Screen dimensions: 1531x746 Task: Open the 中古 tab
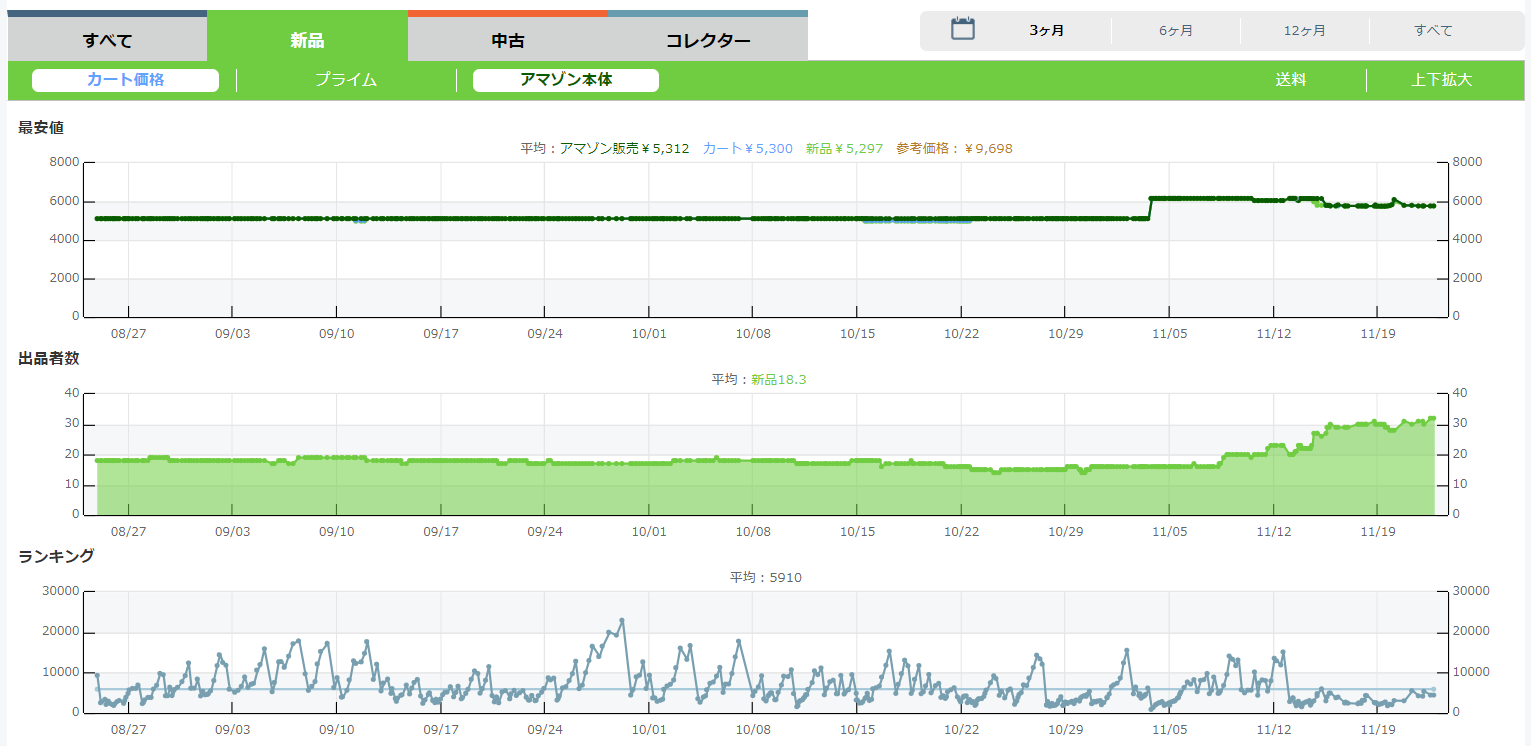tap(508, 41)
